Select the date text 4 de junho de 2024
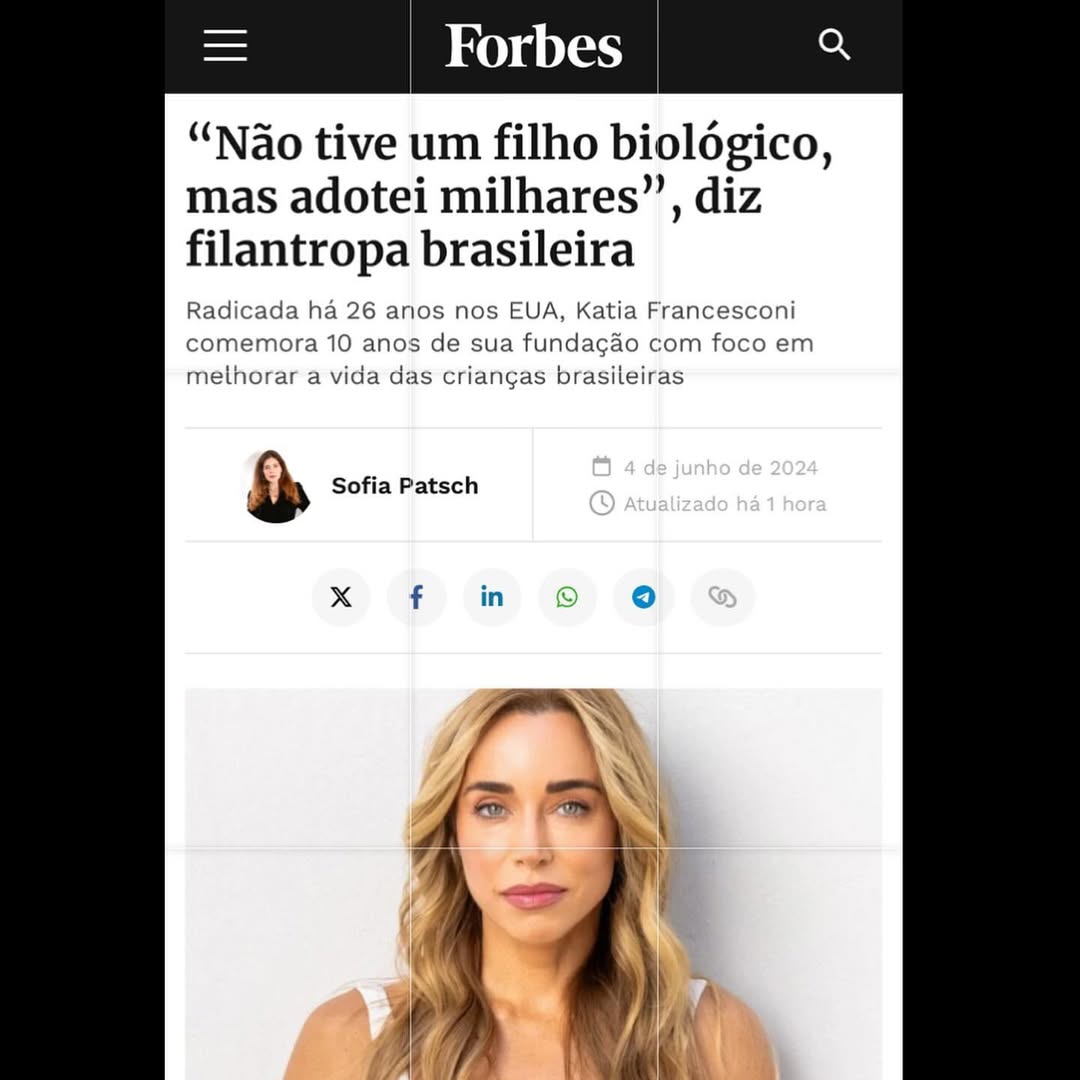This screenshot has height=1080, width=1080. [x=720, y=468]
